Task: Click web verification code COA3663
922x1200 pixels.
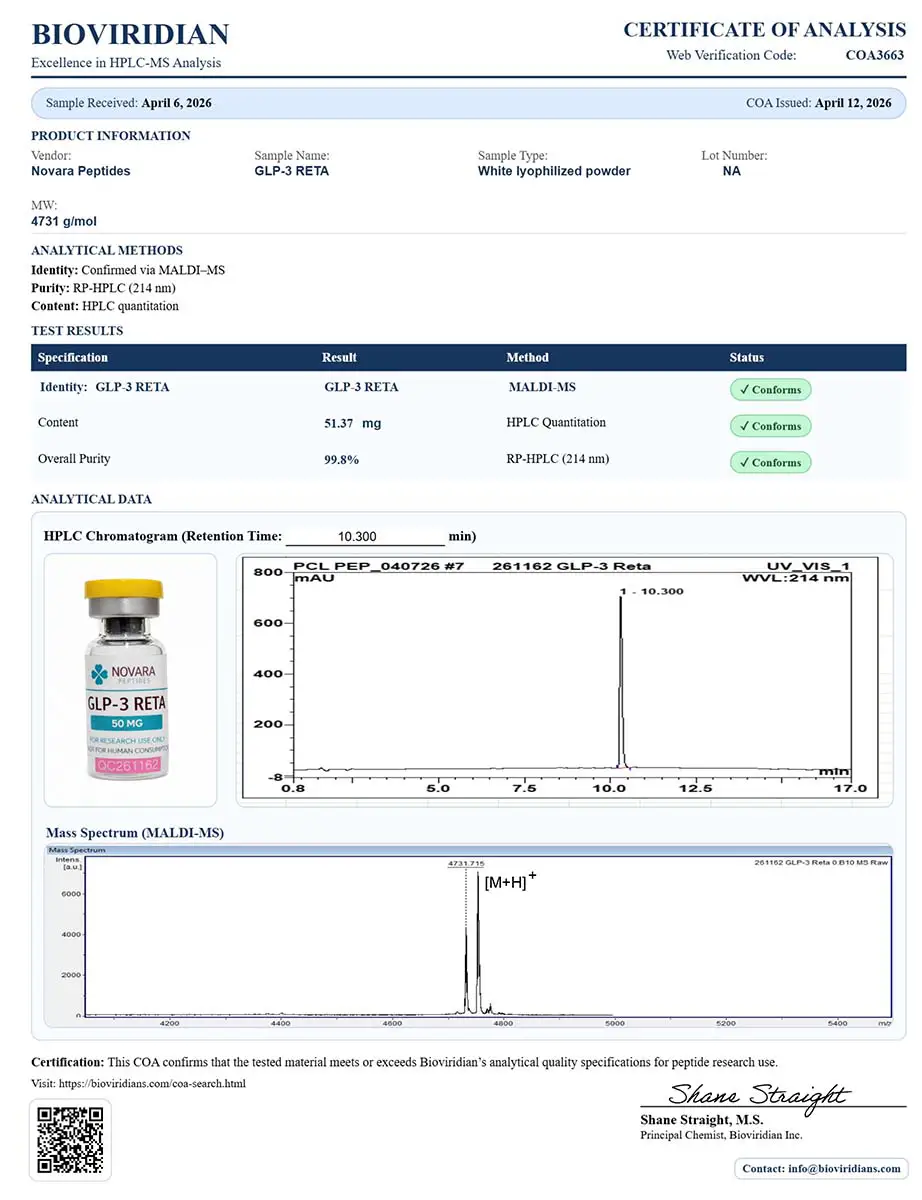Action: click(875, 56)
